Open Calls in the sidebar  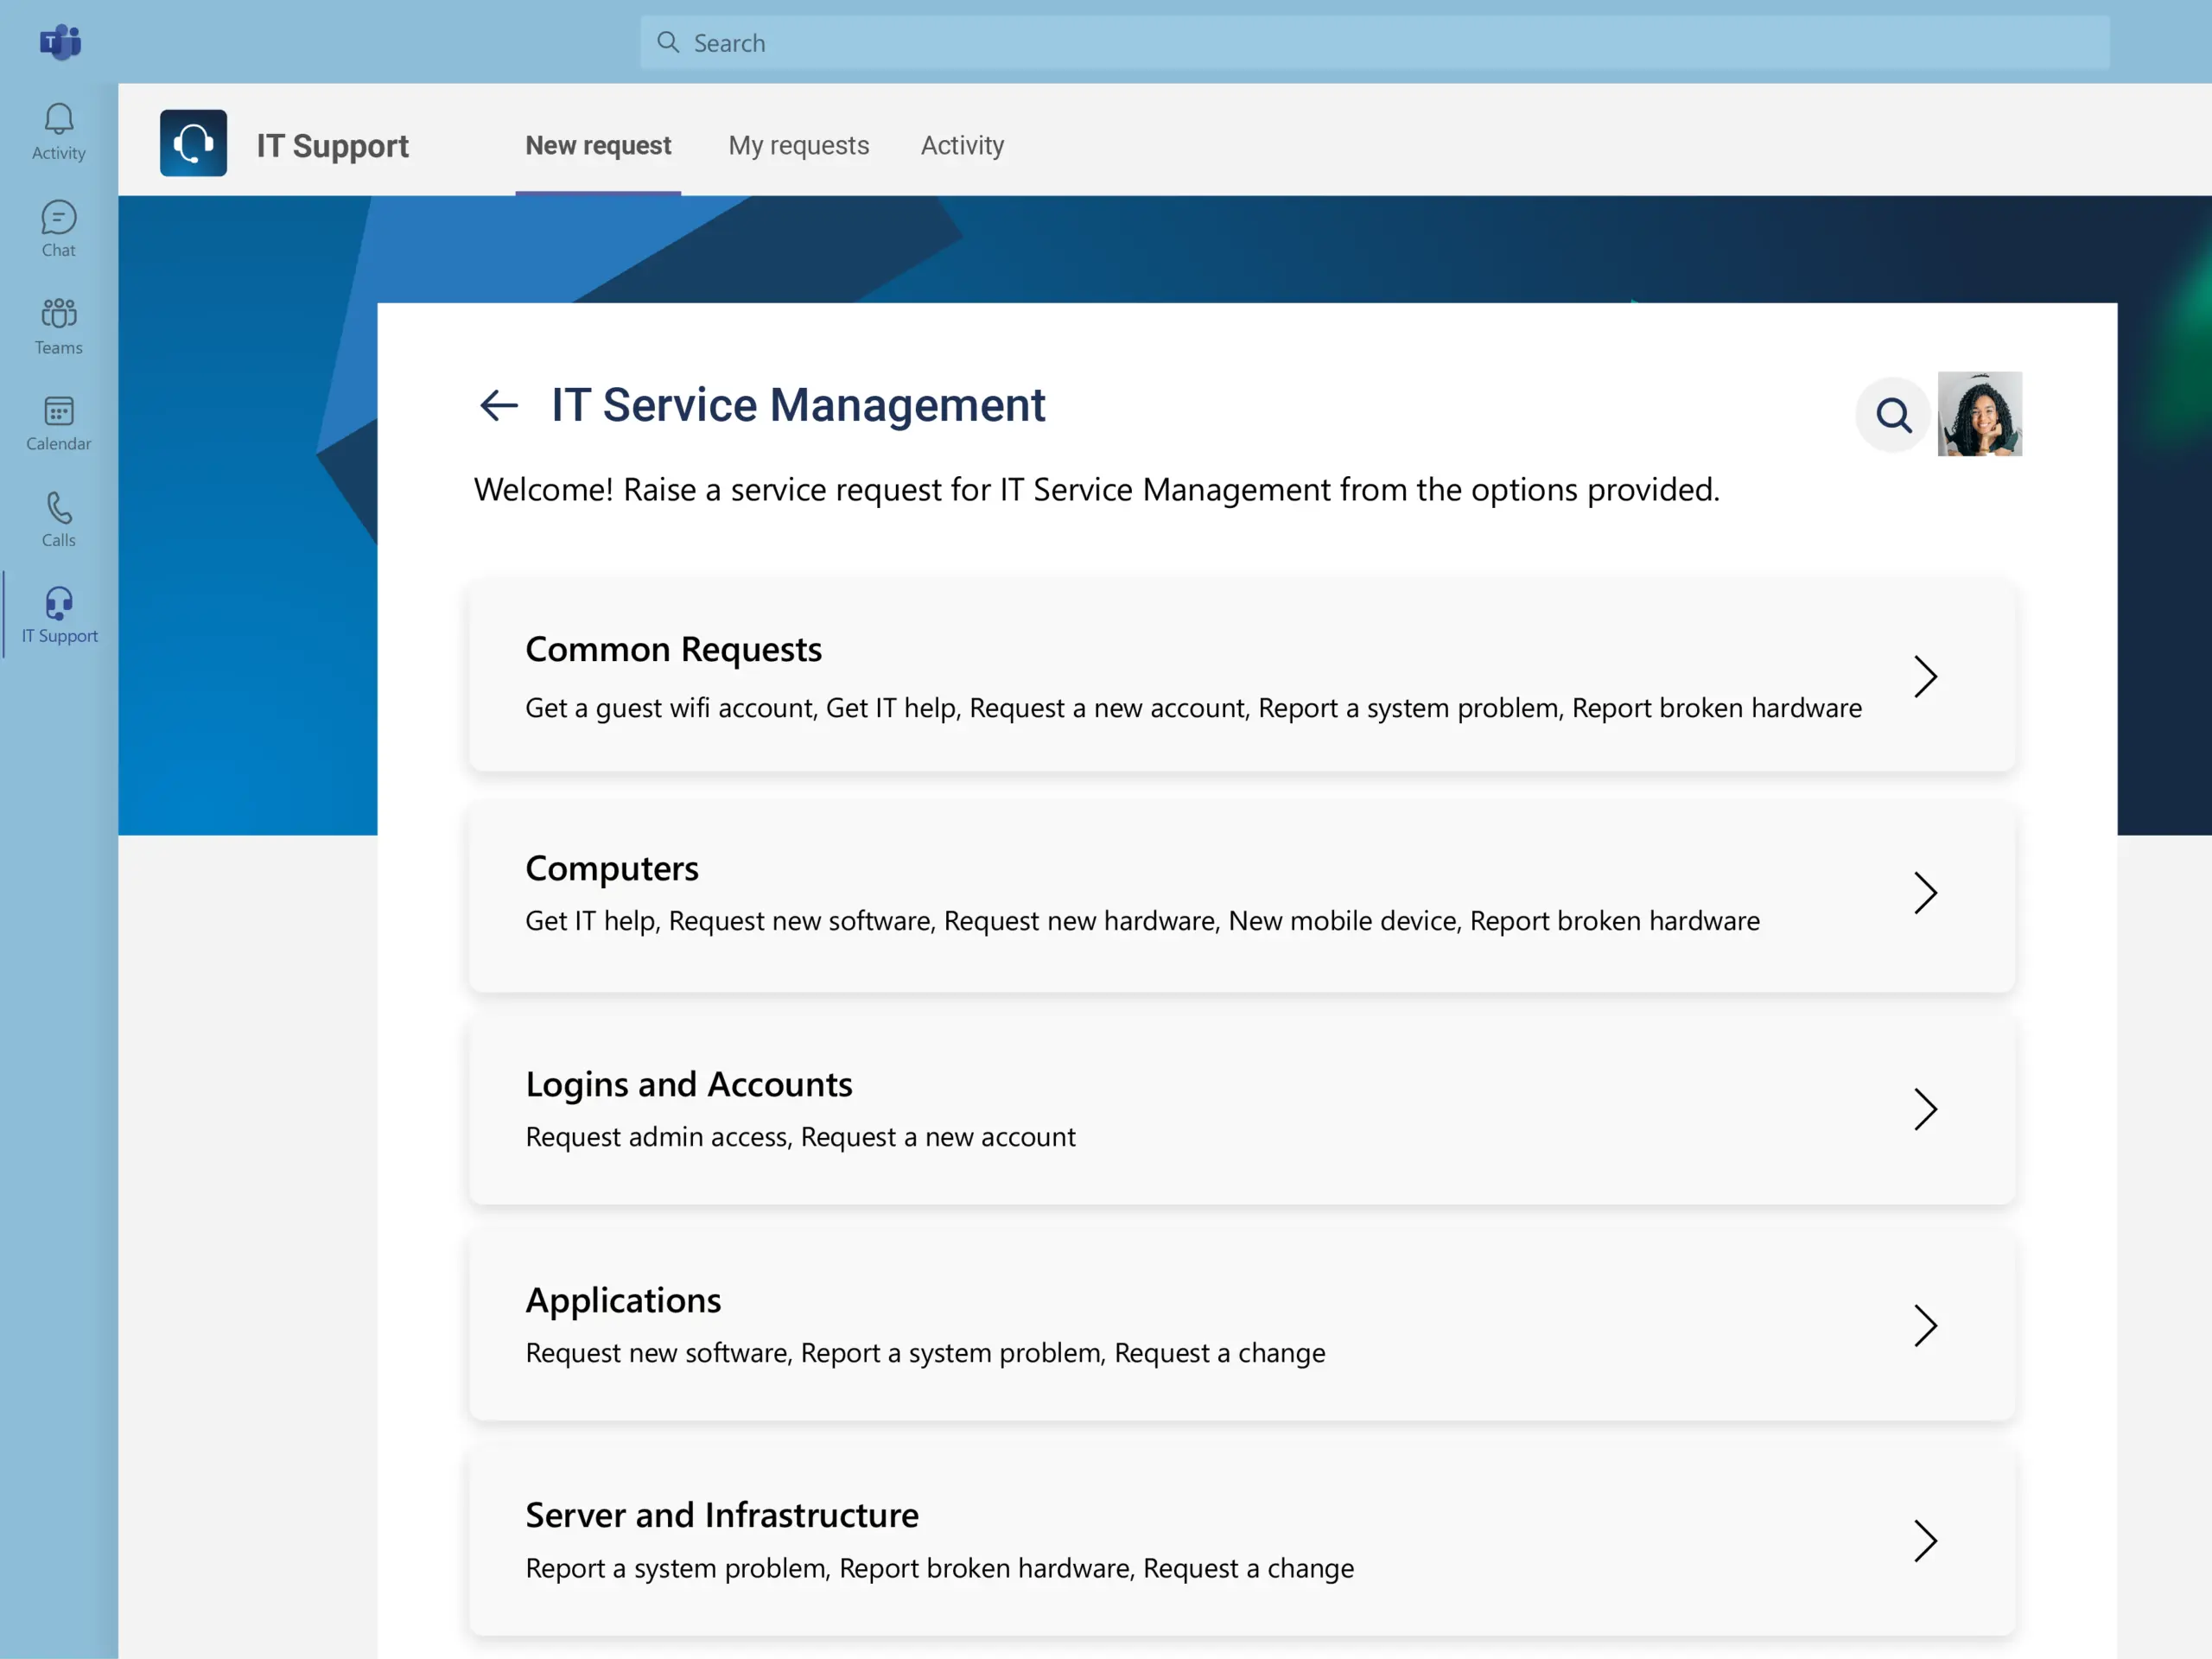pos(59,520)
